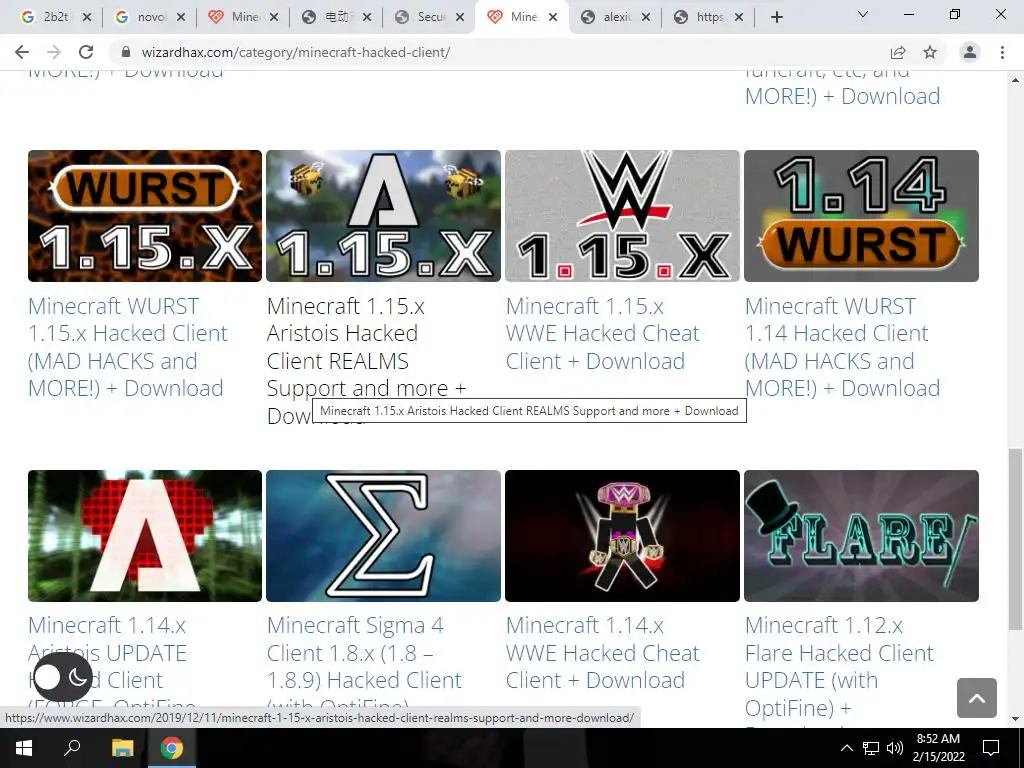Close the tab with Chinese title
The image size is (1024, 768).
coord(367,18)
